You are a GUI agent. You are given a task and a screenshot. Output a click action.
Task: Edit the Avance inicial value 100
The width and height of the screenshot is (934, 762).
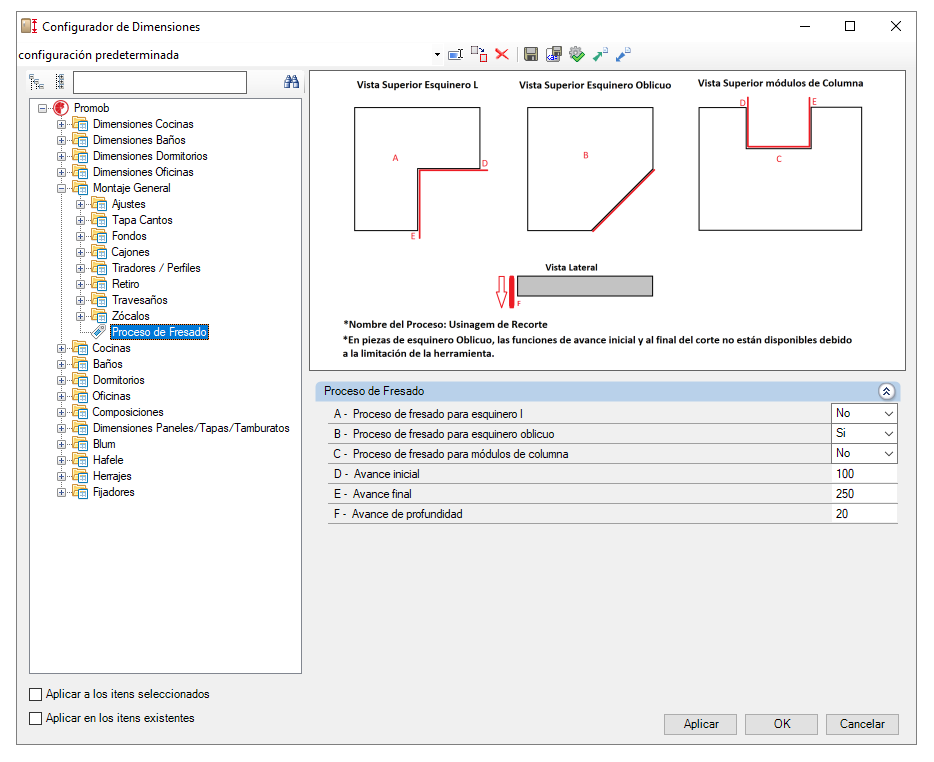[x=864, y=474]
